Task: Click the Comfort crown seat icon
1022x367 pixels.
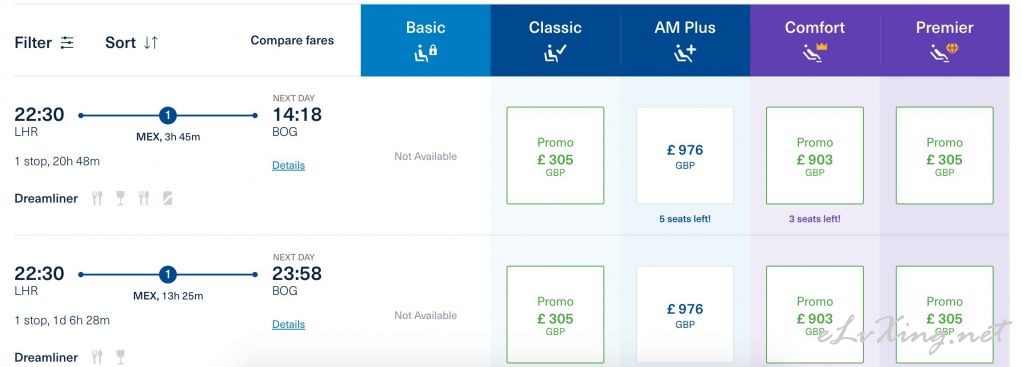Action: tap(815, 53)
